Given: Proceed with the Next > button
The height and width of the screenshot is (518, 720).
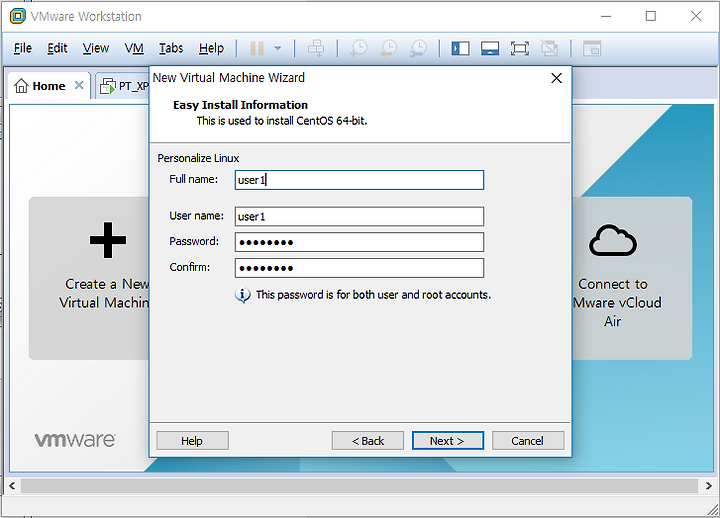Looking at the screenshot, I should click(448, 441).
